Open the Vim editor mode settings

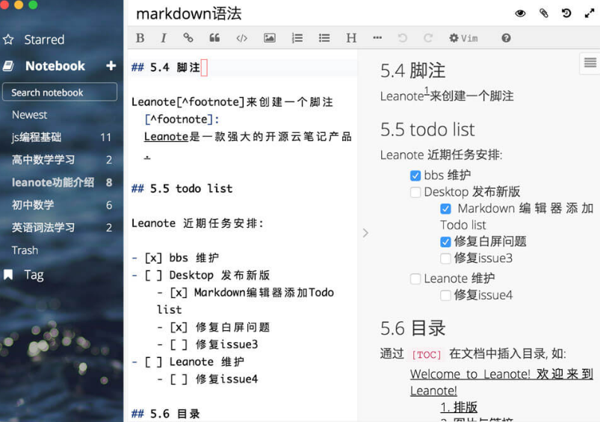pos(463,38)
